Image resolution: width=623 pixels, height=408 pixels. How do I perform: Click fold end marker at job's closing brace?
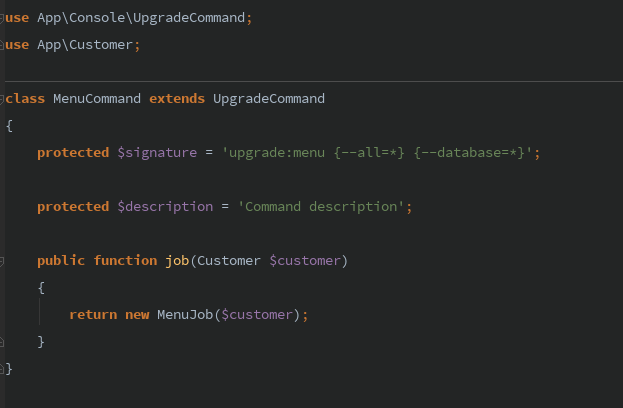click(3, 342)
